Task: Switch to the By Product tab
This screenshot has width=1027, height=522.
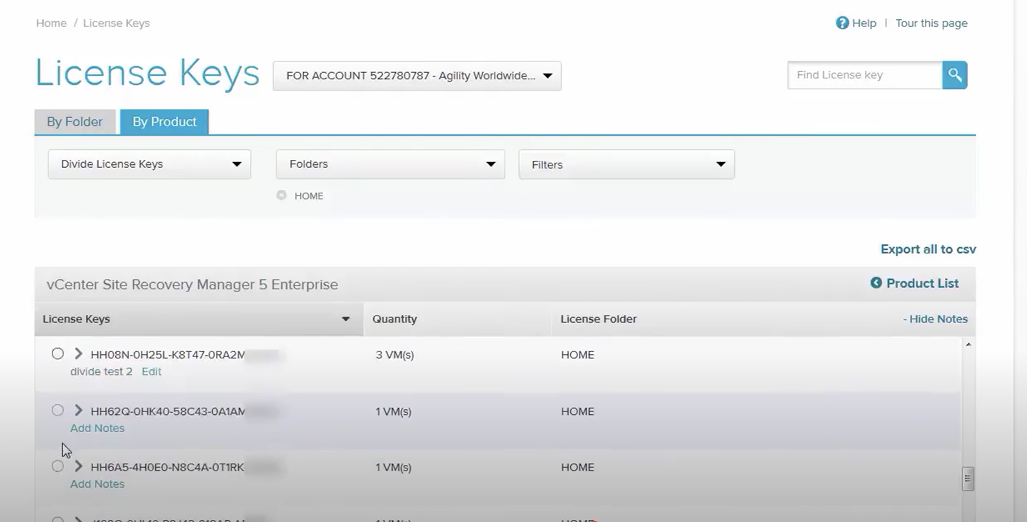Action: pyautogui.click(x=164, y=122)
